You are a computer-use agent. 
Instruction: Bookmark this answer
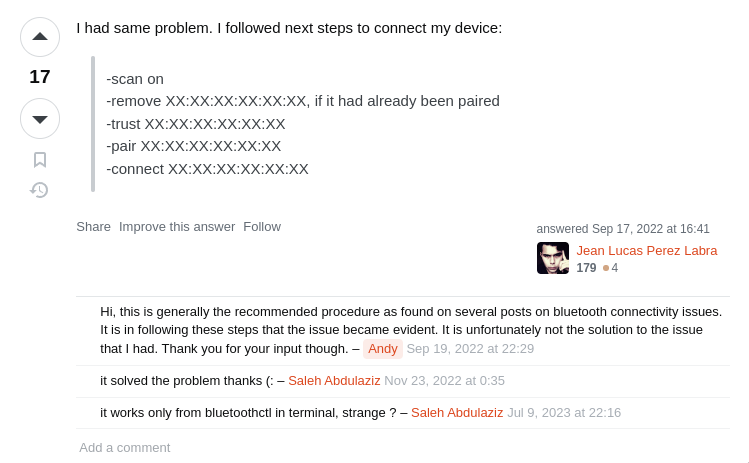coord(40,160)
